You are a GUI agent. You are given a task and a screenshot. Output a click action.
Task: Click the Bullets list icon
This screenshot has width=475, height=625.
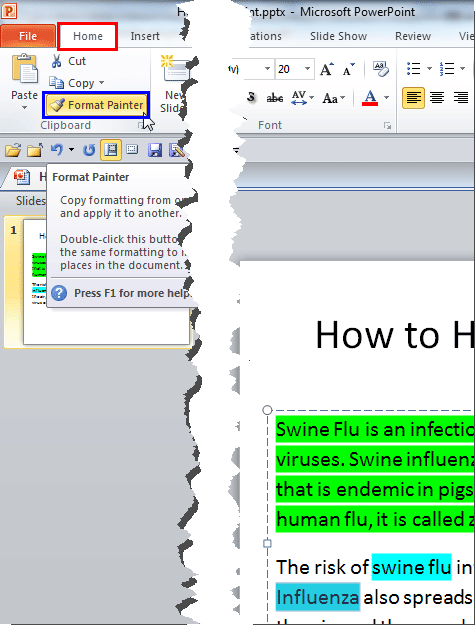tap(414, 69)
